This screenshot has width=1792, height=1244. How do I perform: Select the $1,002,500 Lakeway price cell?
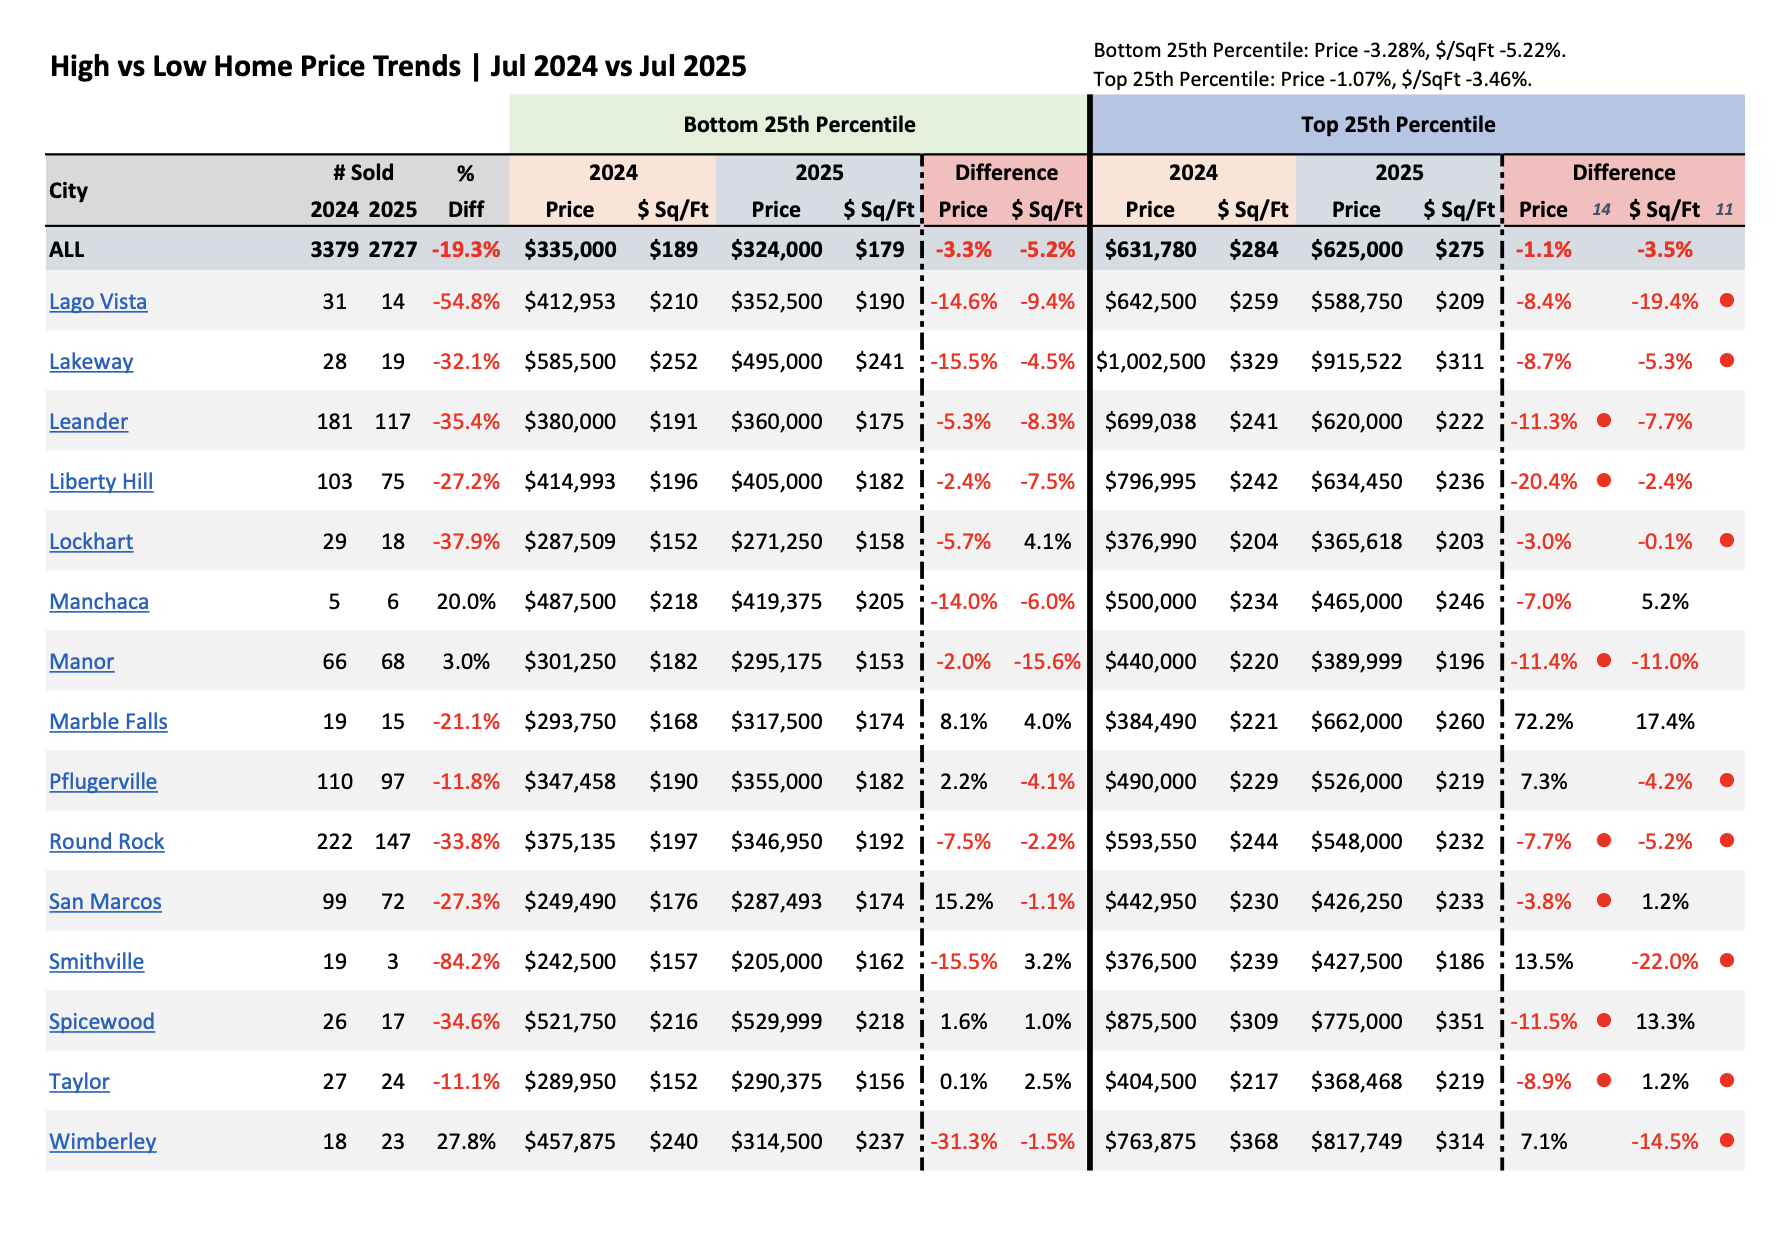click(1150, 361)
